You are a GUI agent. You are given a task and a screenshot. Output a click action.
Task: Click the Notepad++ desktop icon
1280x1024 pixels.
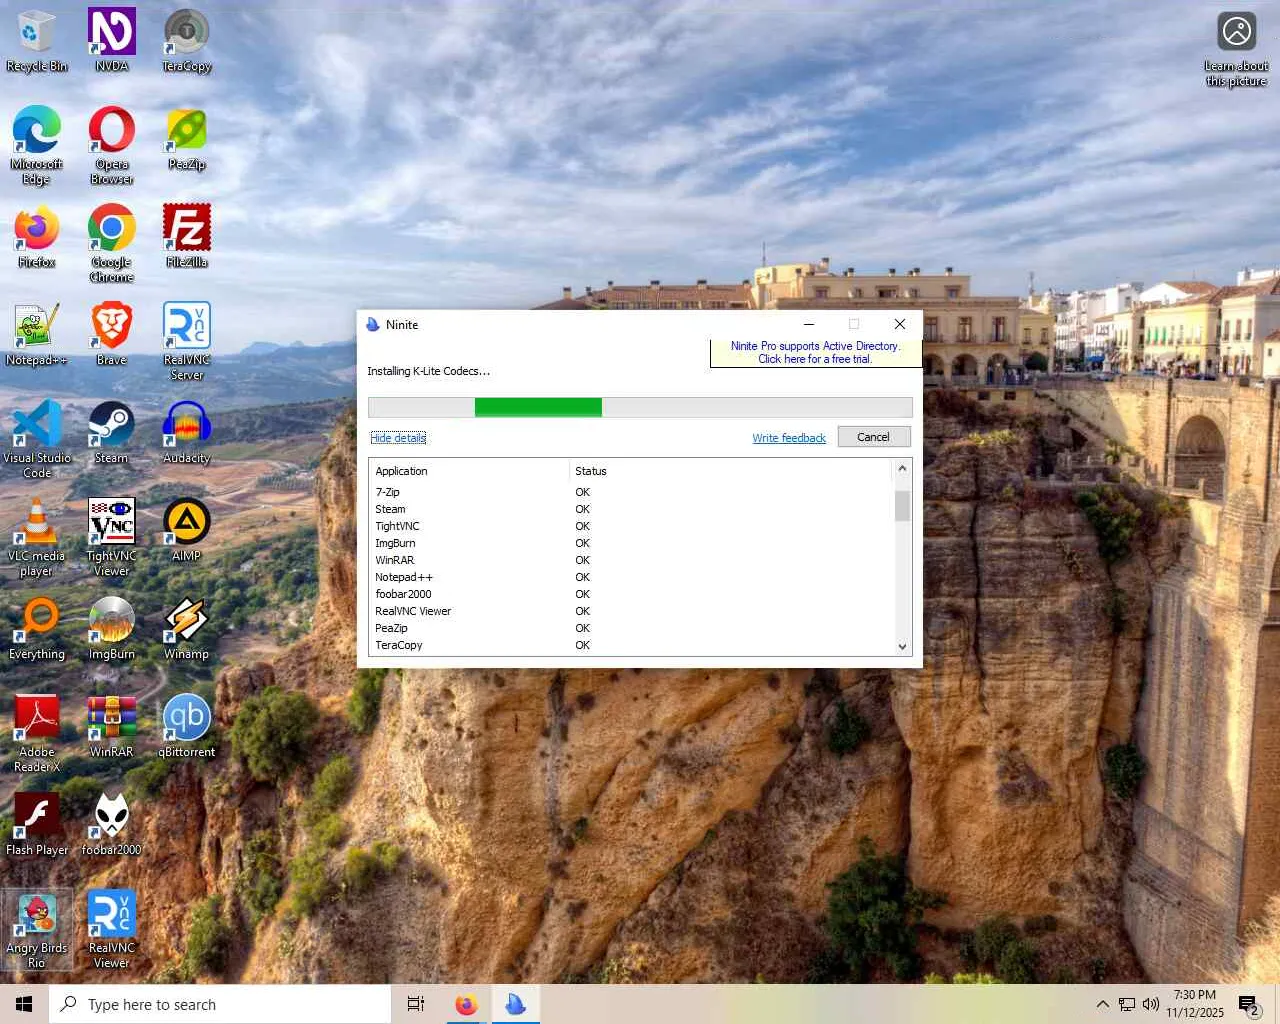(37, 335)
